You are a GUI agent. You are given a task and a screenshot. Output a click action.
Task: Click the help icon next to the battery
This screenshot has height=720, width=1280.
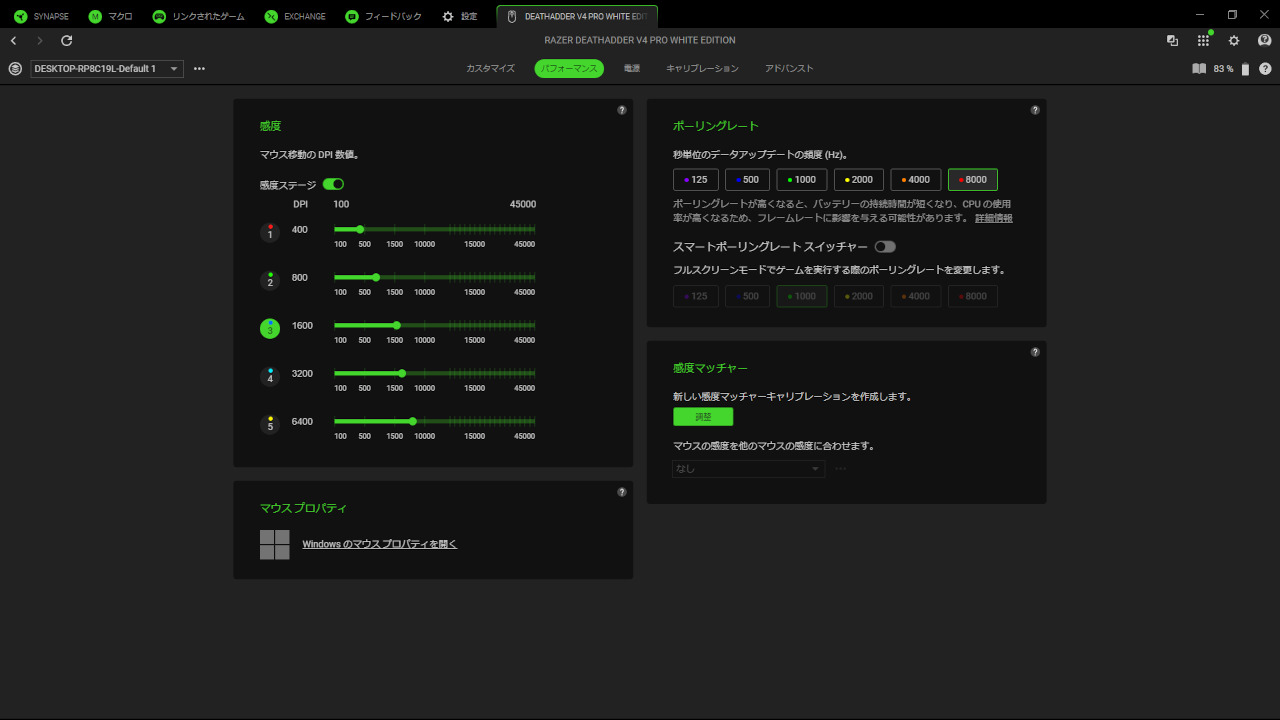click(x=1265, y=69)
